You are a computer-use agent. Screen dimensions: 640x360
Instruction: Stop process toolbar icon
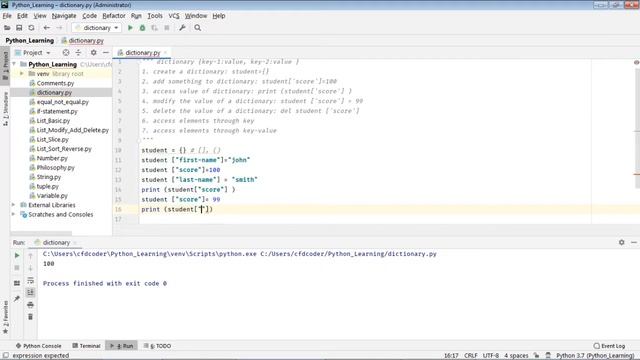tap(167, 28)
